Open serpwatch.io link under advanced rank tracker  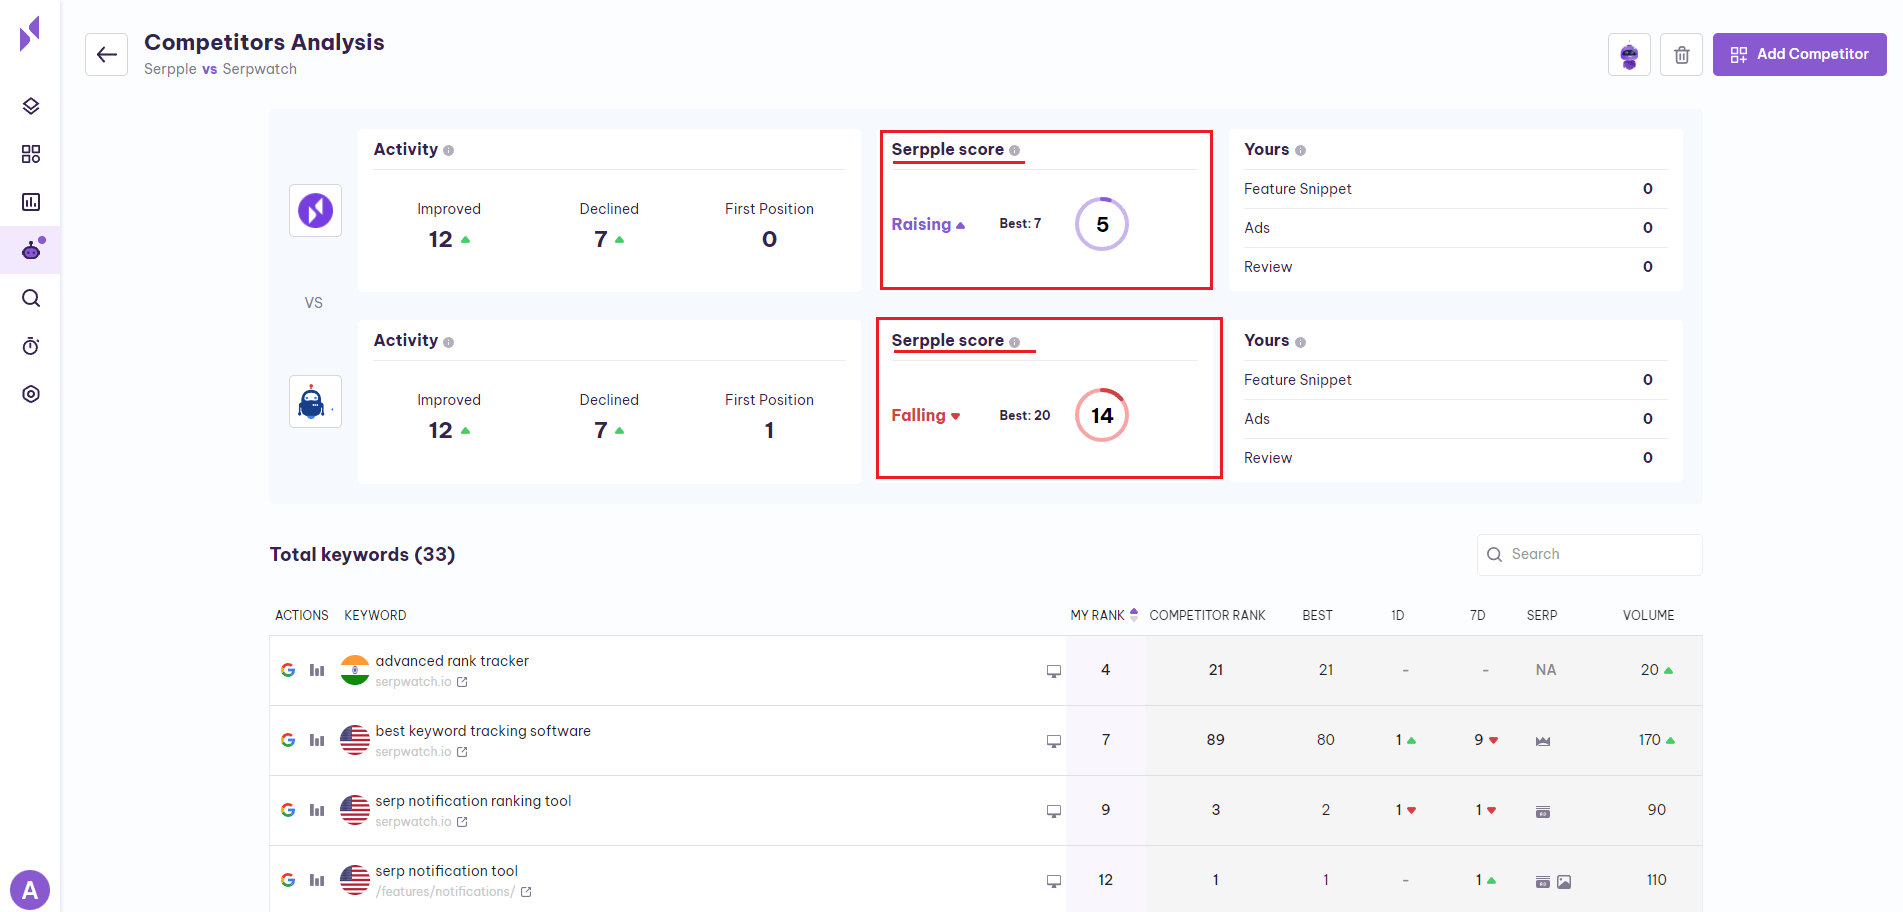point(421,682)
